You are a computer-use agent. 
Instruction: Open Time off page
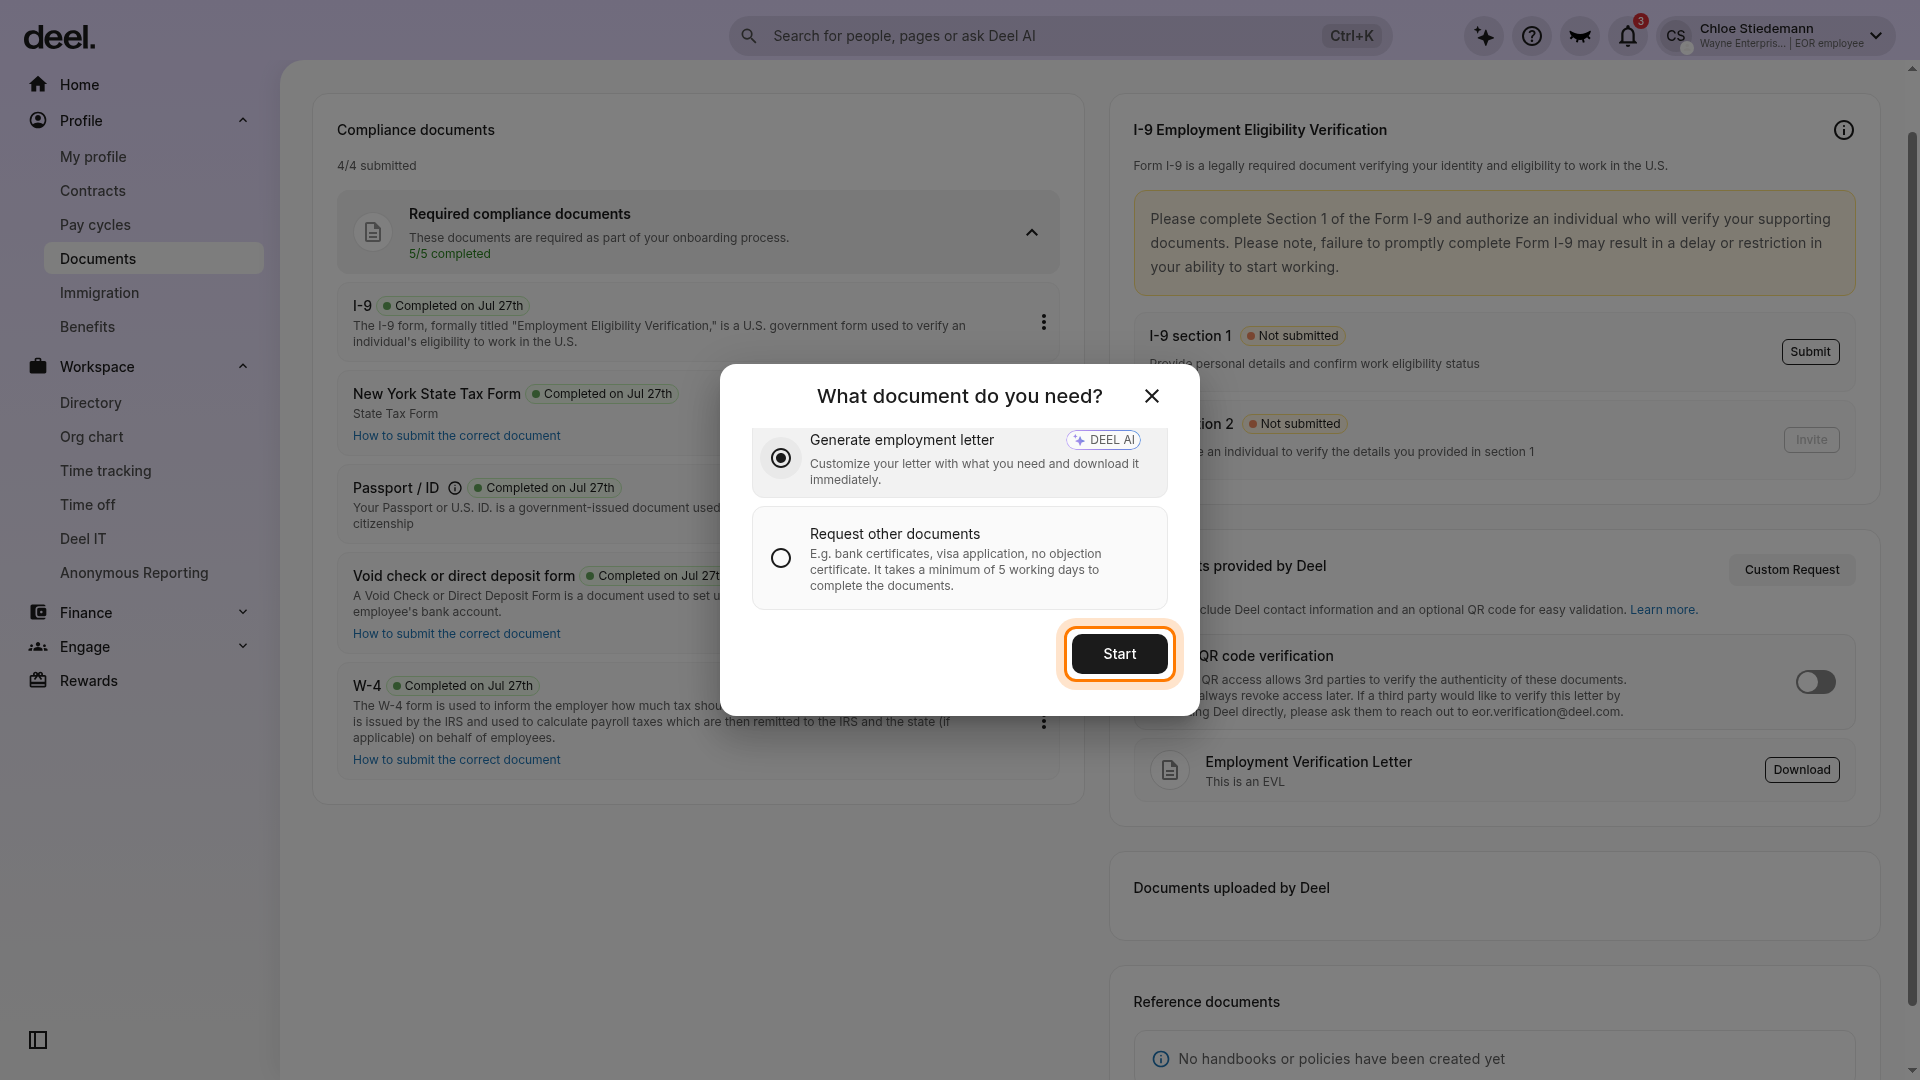click(87, 505)
